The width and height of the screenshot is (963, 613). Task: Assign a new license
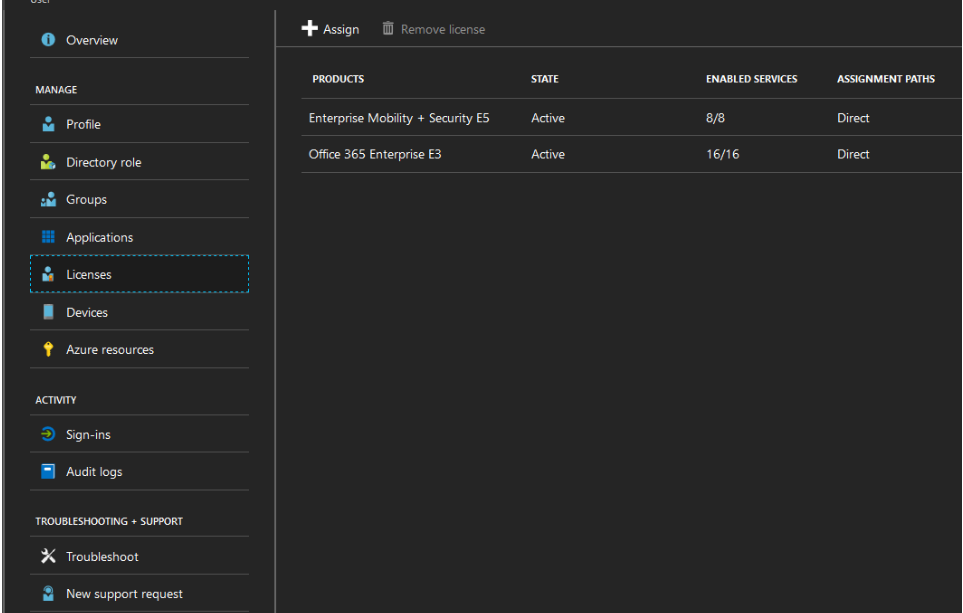[330, 29]
